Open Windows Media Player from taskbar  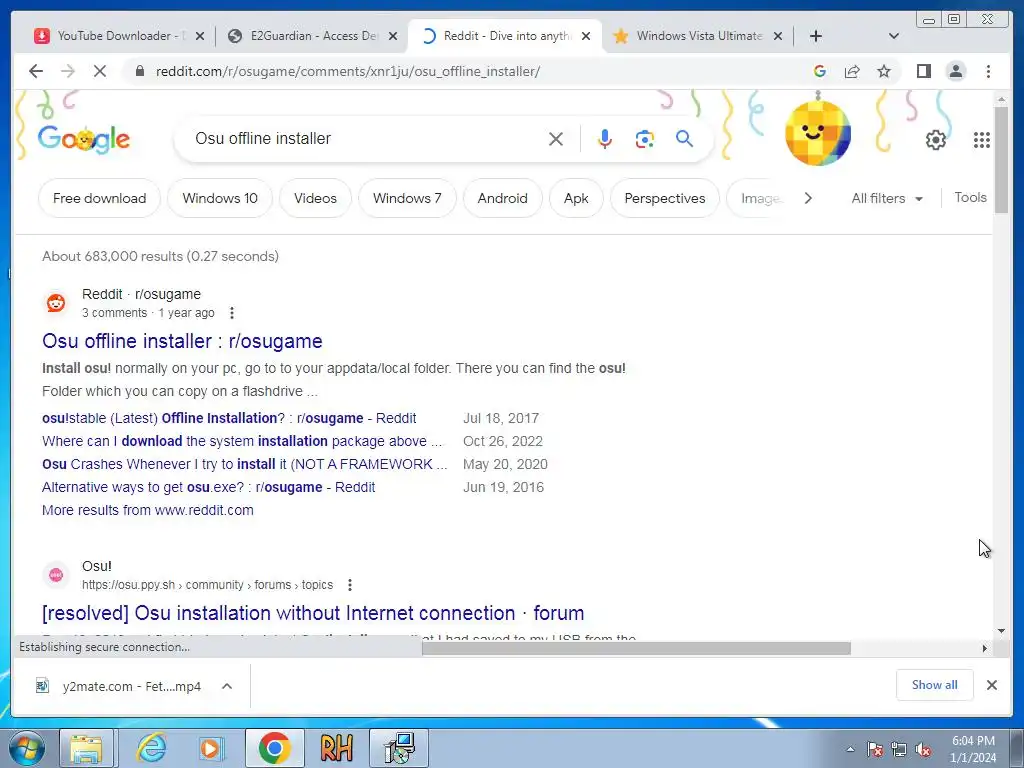(x=210, y=748)
